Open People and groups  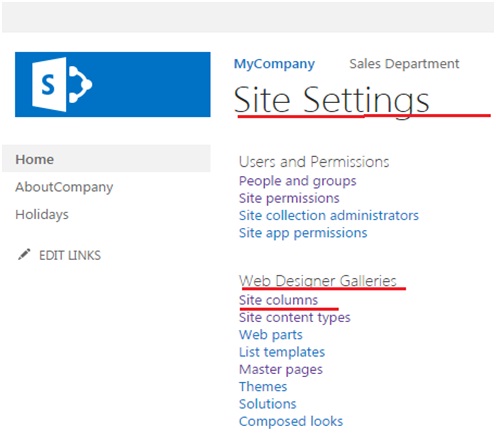click(298, 181)
